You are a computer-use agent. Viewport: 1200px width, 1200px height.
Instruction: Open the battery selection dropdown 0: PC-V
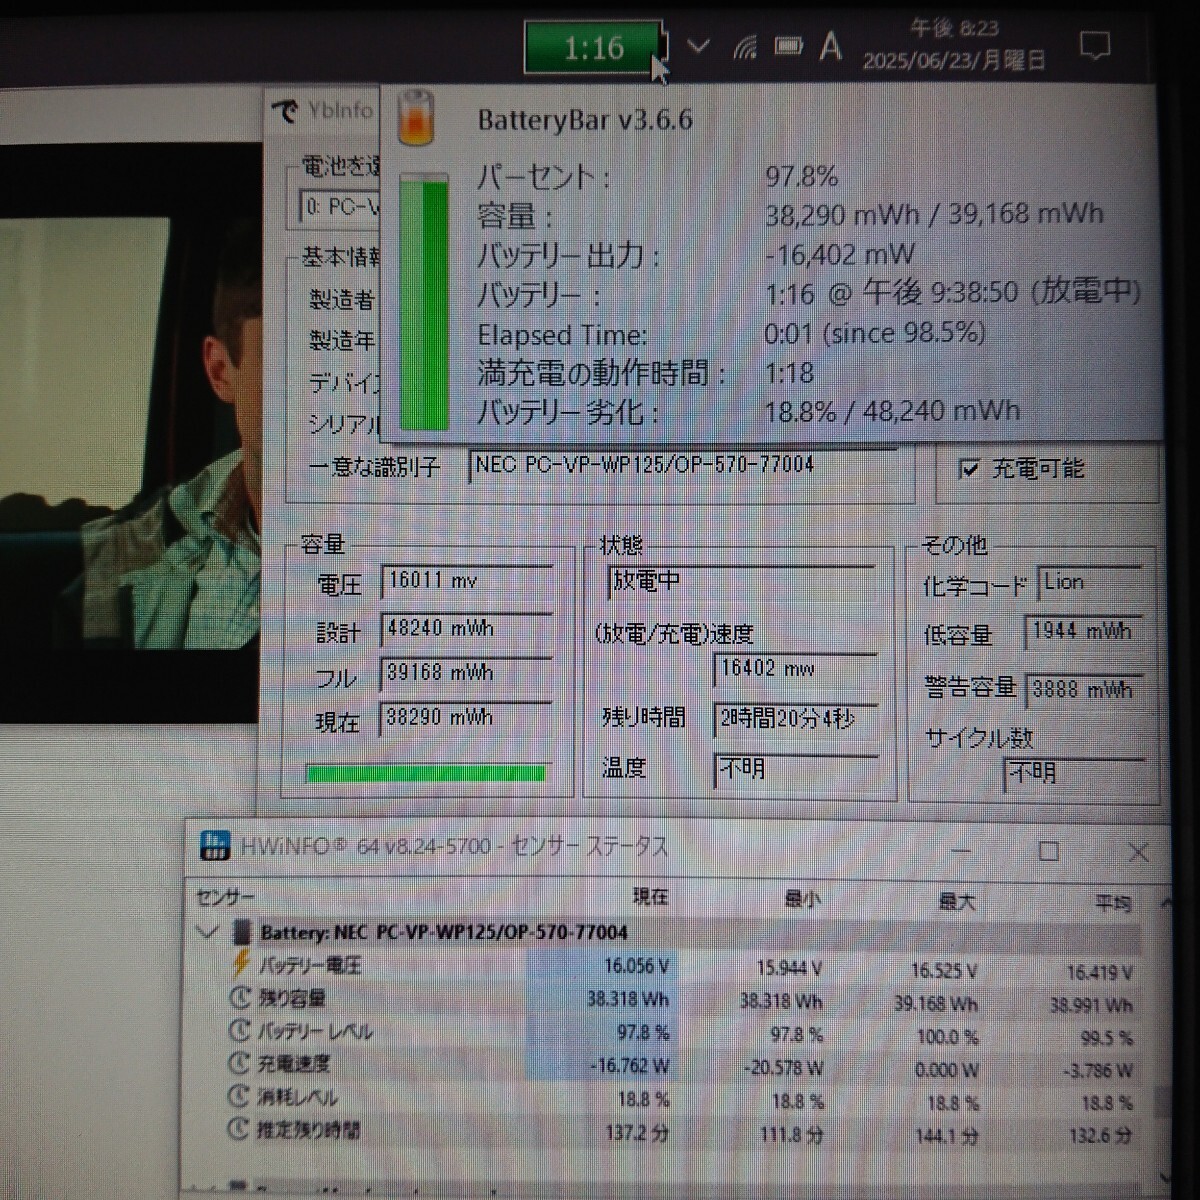coord(340,206)
